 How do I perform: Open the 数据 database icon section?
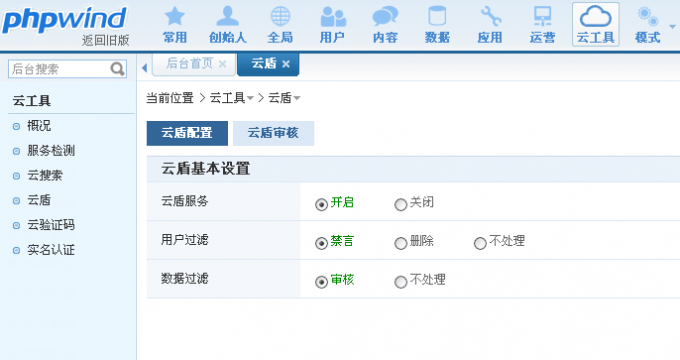click(437, 25)
